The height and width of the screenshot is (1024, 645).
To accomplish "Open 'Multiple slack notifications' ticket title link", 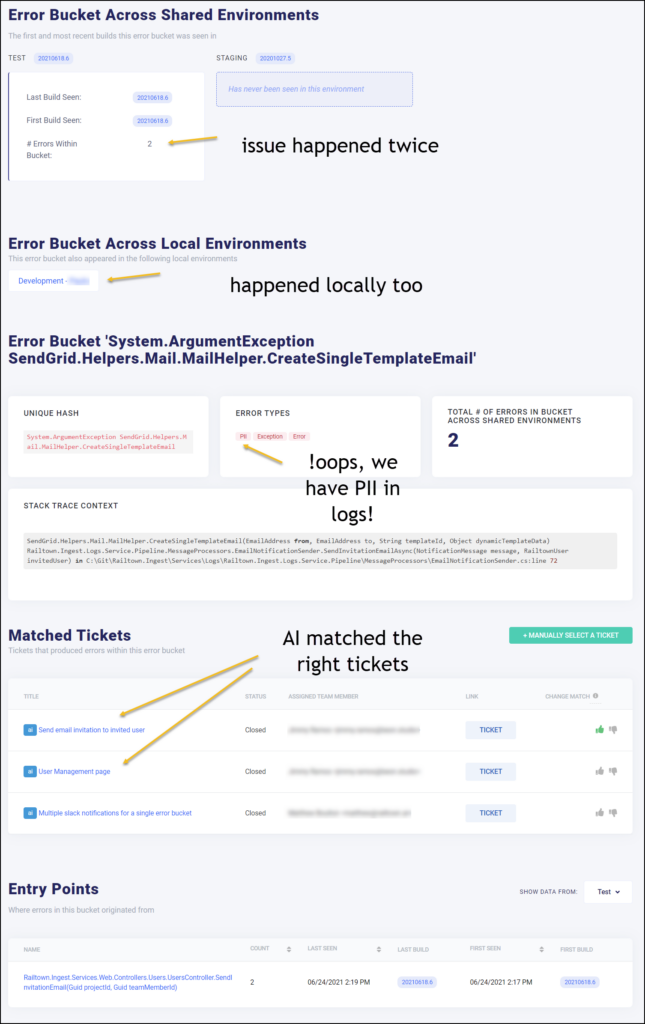I will [114, 813].
